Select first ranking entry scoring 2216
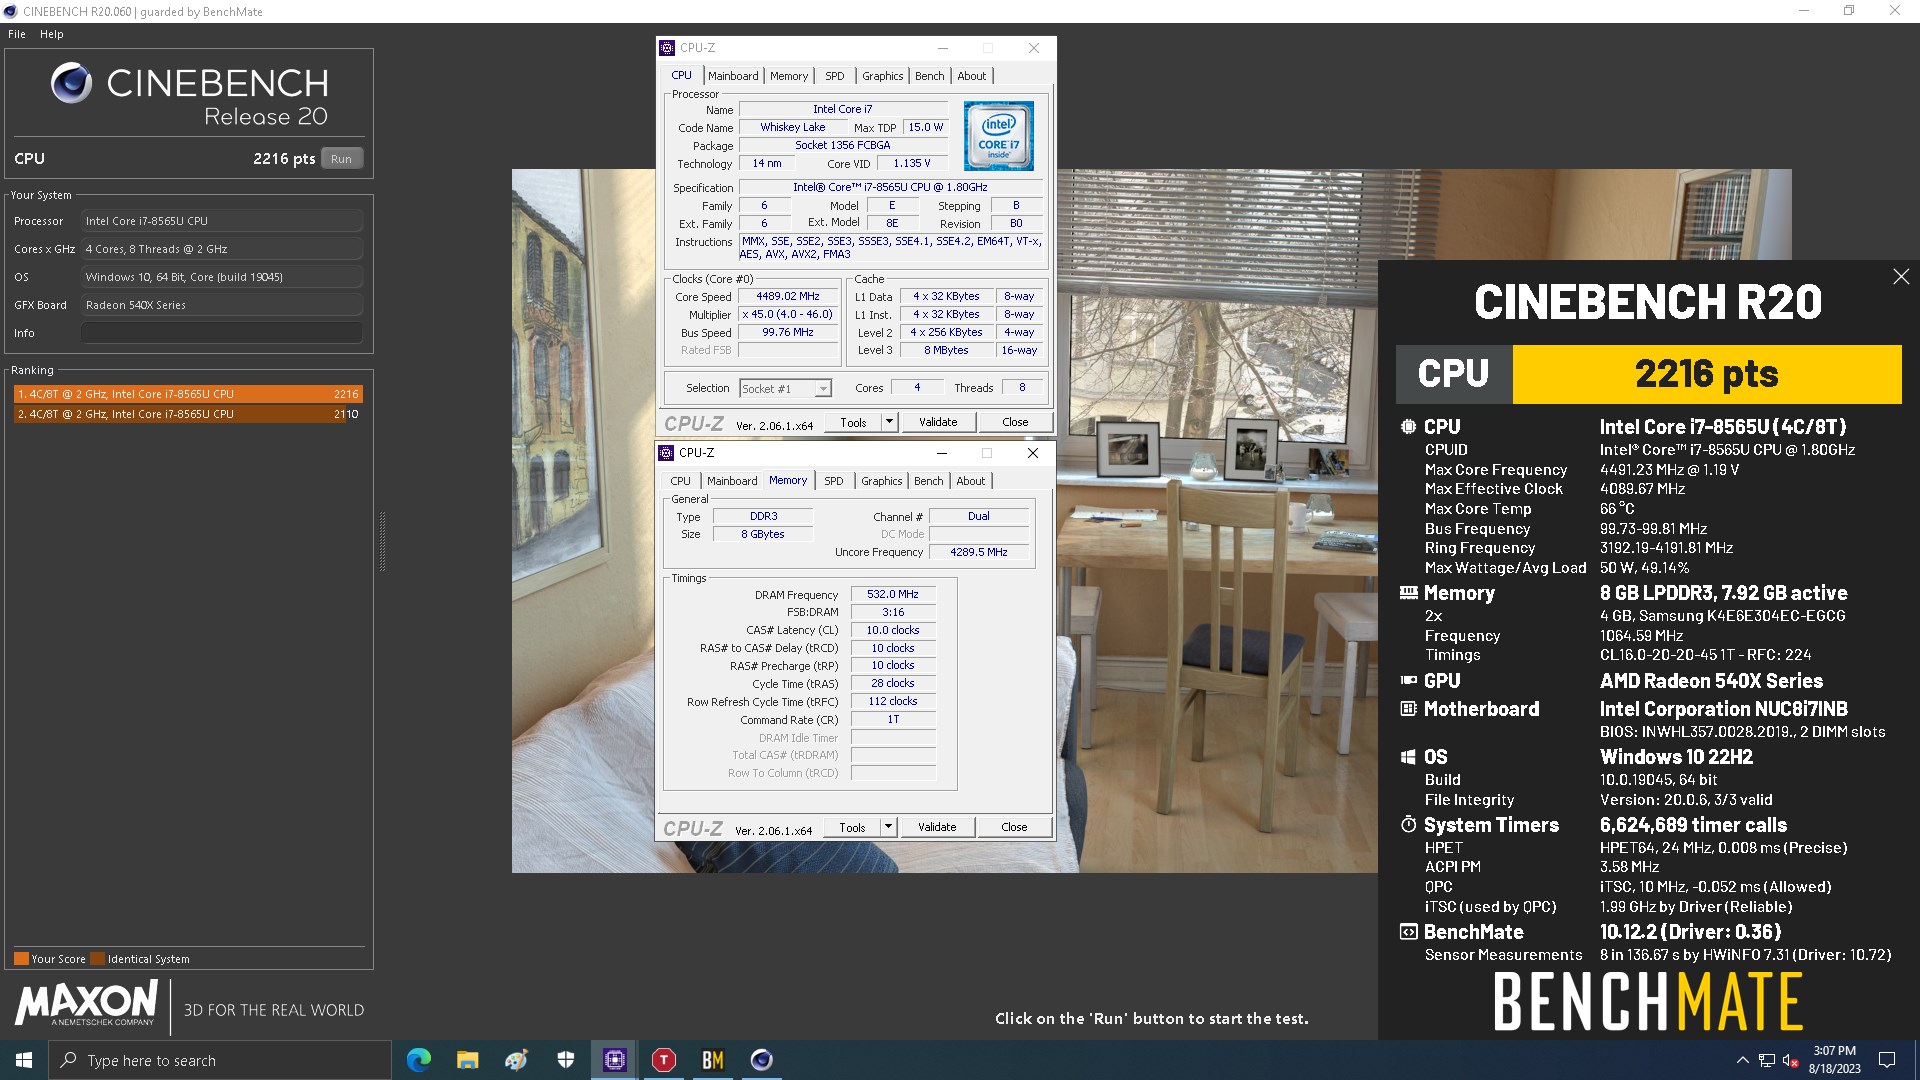 [188, 394]
